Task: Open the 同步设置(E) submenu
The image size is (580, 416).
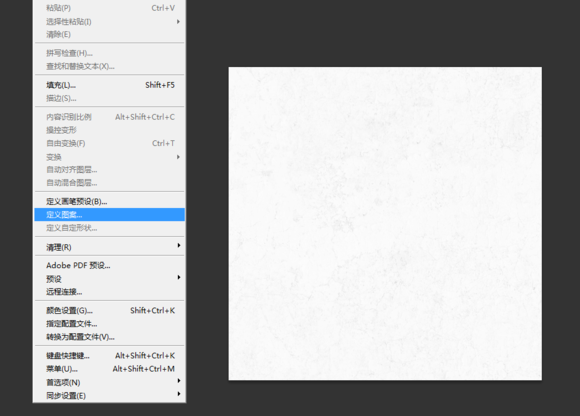Action: point(109,395)
